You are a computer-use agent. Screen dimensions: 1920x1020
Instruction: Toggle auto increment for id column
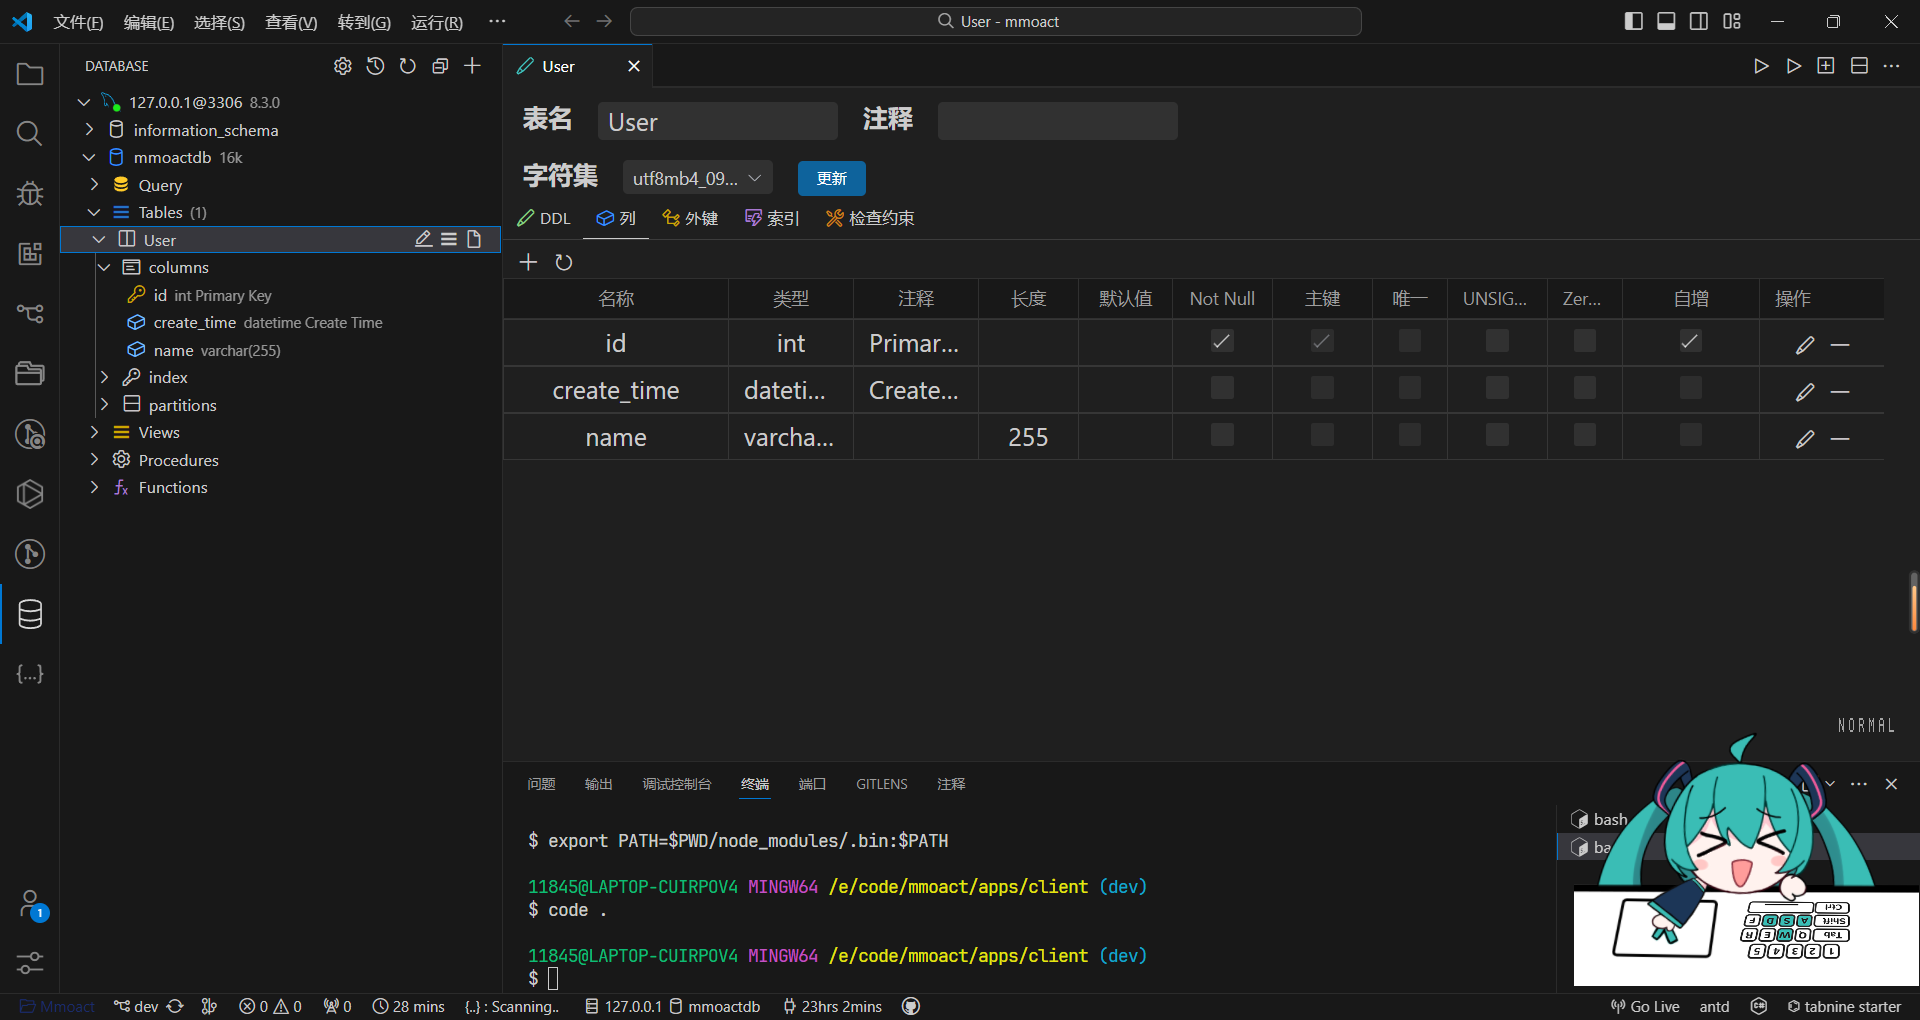point(1690,341)
